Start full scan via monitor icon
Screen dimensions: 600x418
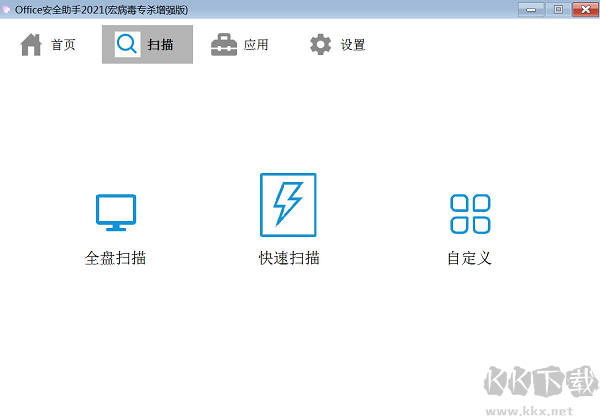(116, 212)
